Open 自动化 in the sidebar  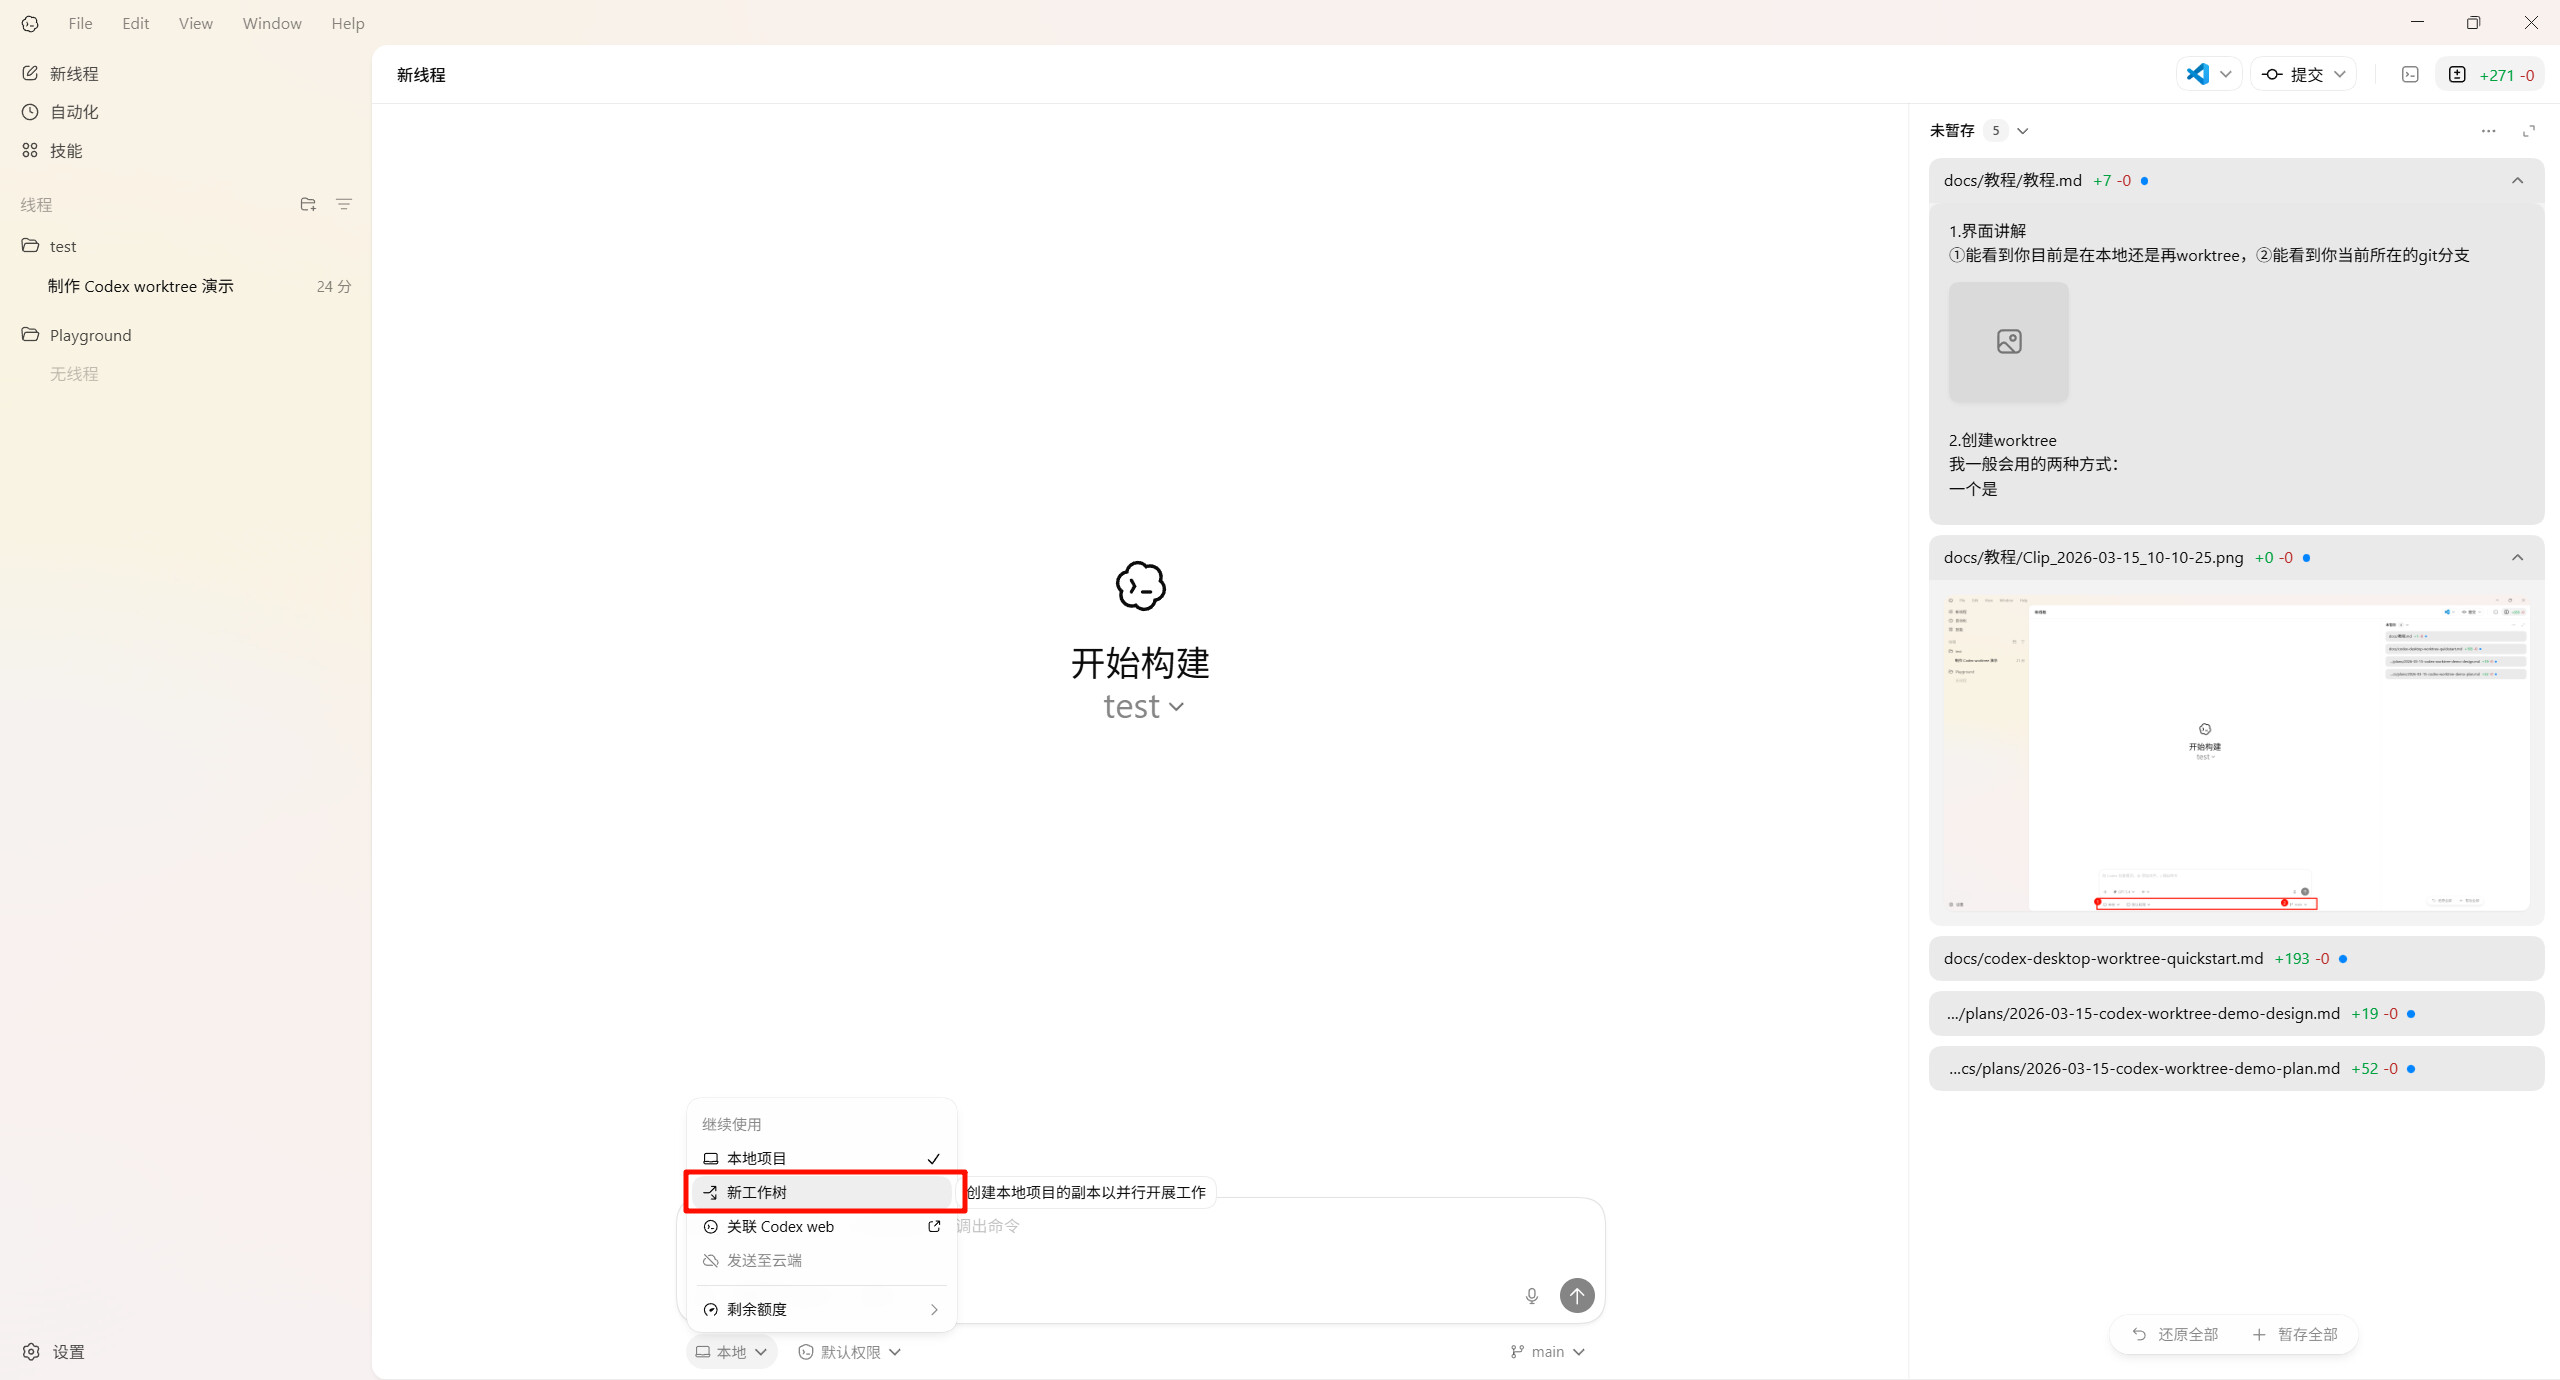(60, 112)
